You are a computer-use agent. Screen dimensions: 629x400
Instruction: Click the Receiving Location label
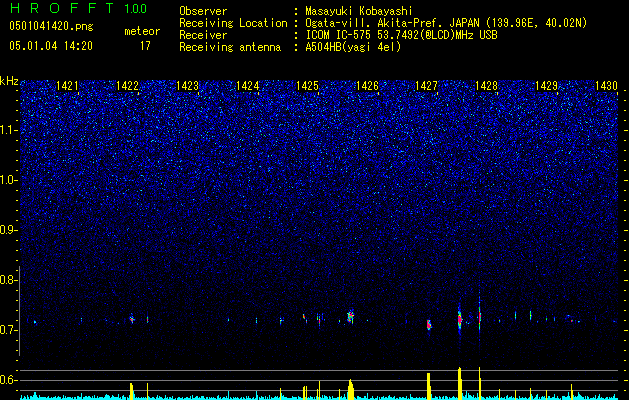[x=233, y=23]
